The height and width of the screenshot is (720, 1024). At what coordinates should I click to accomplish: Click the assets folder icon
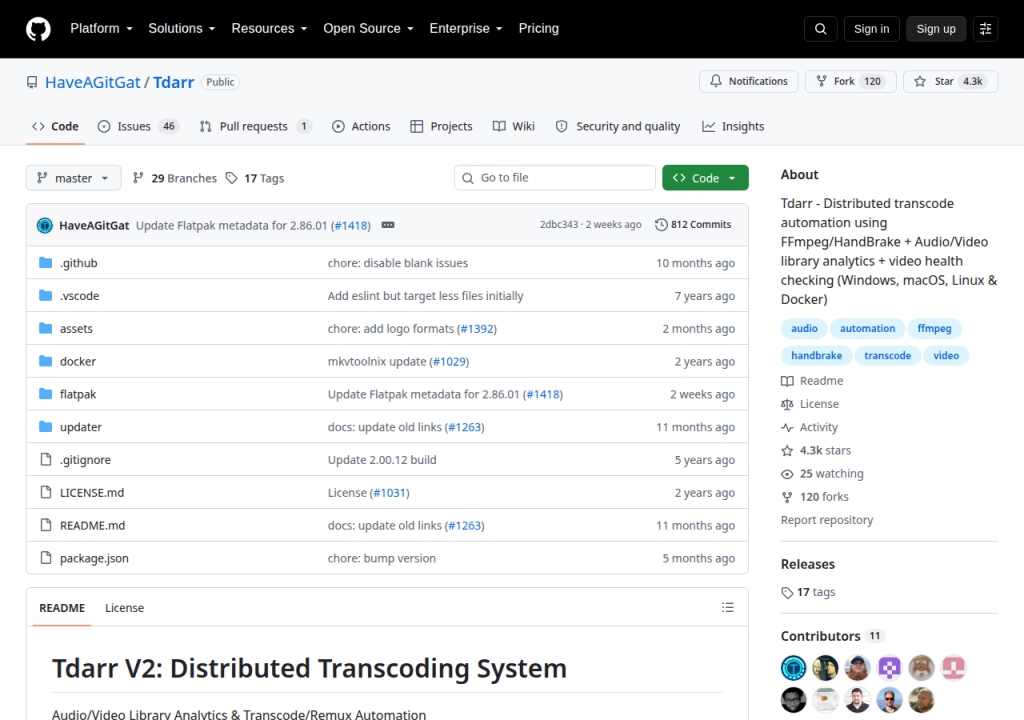tap(46, 328)
